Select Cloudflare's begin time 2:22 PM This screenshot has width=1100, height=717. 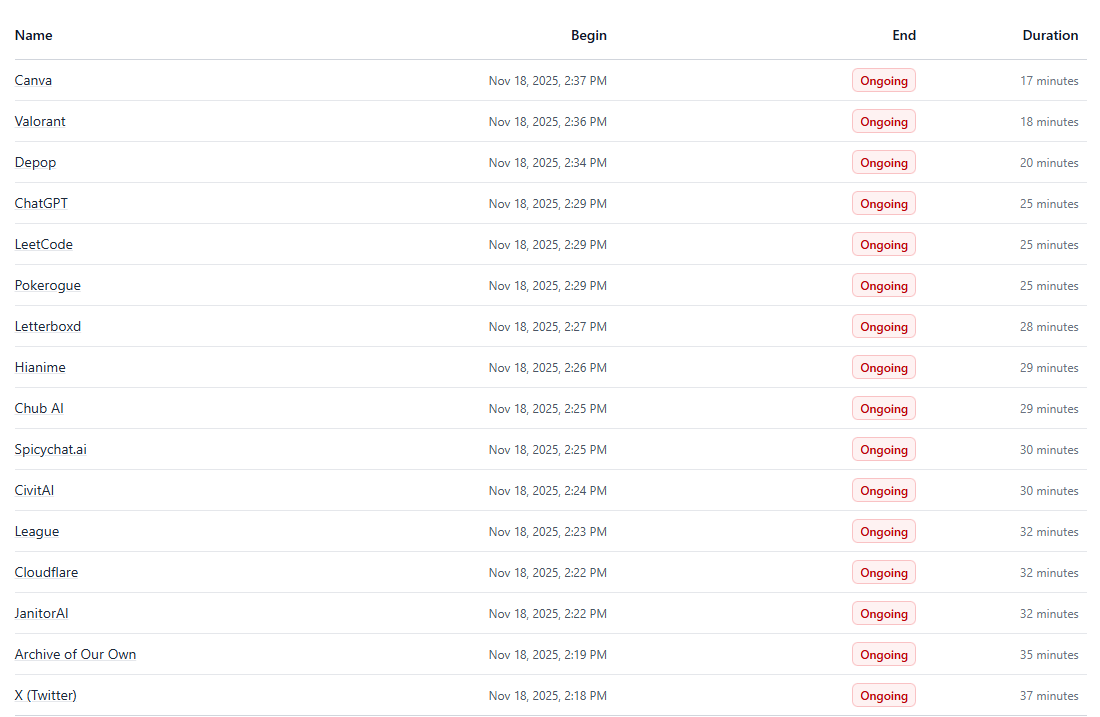click(548, 572)
